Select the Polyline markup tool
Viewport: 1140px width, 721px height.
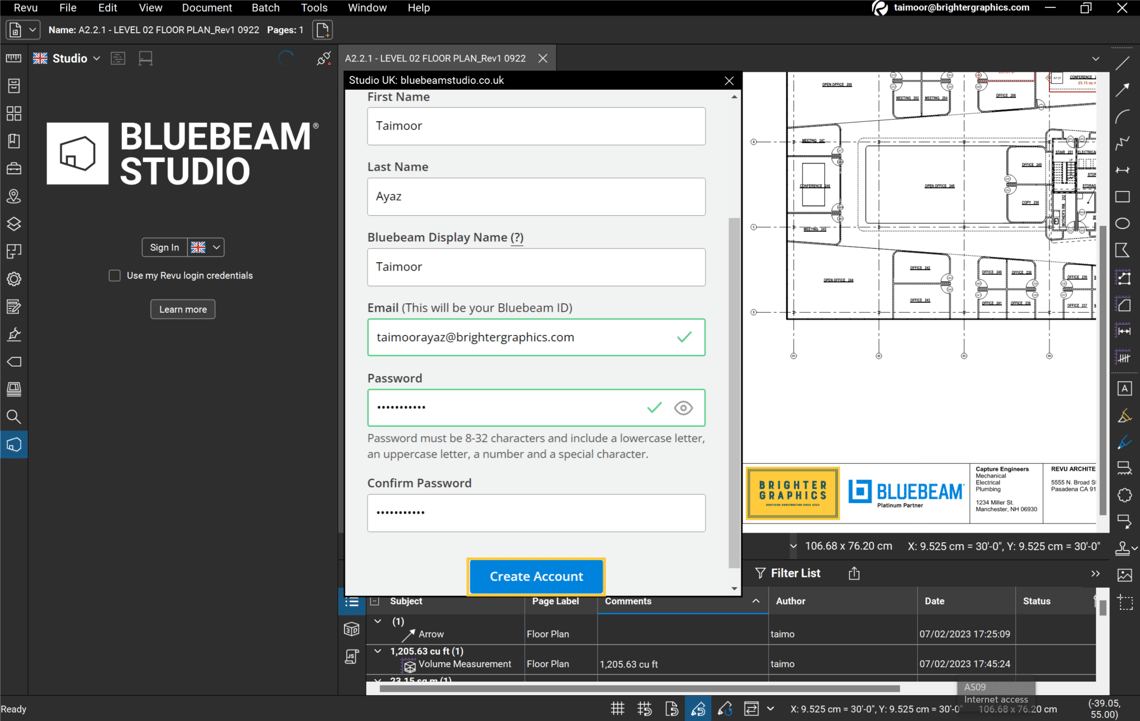(x=1123, y=143)
